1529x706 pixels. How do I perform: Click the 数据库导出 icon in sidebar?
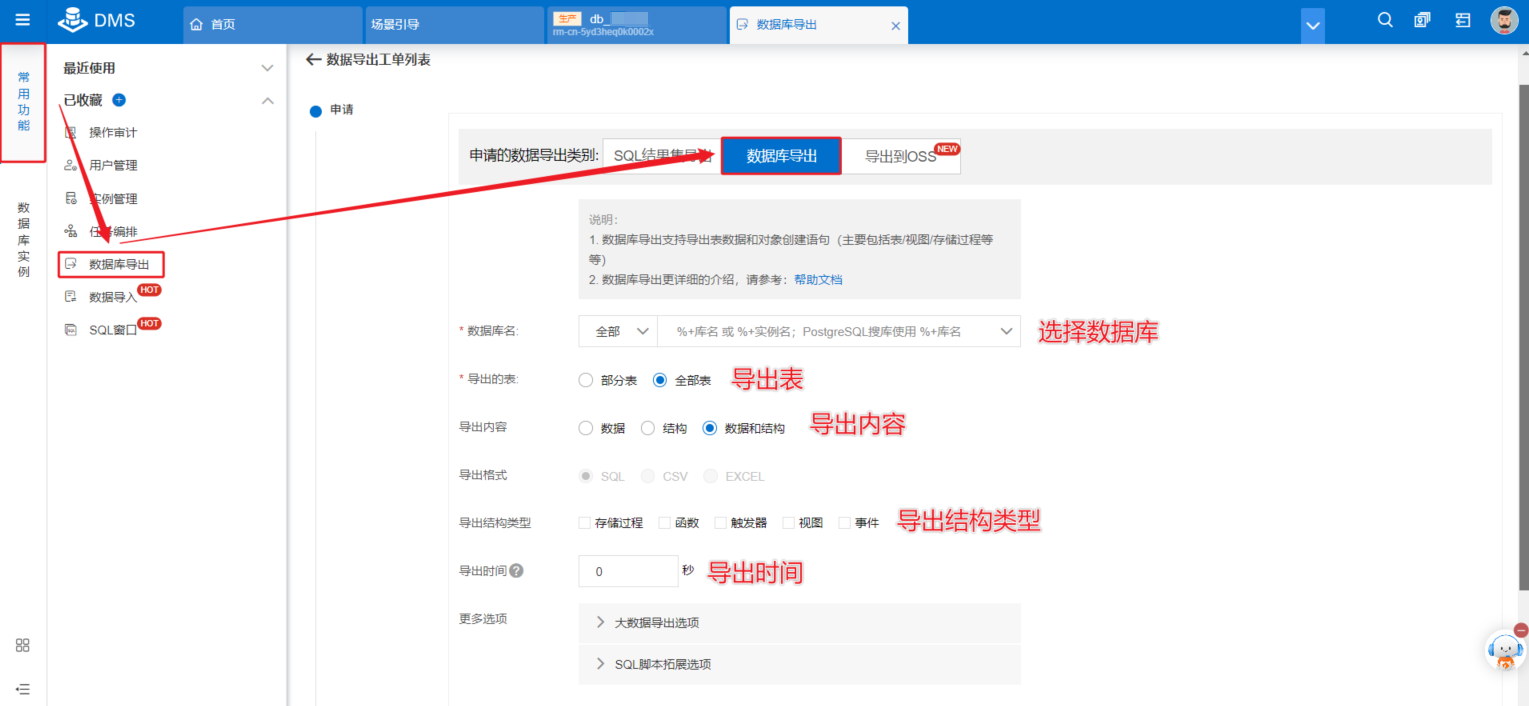click(70, 264)
